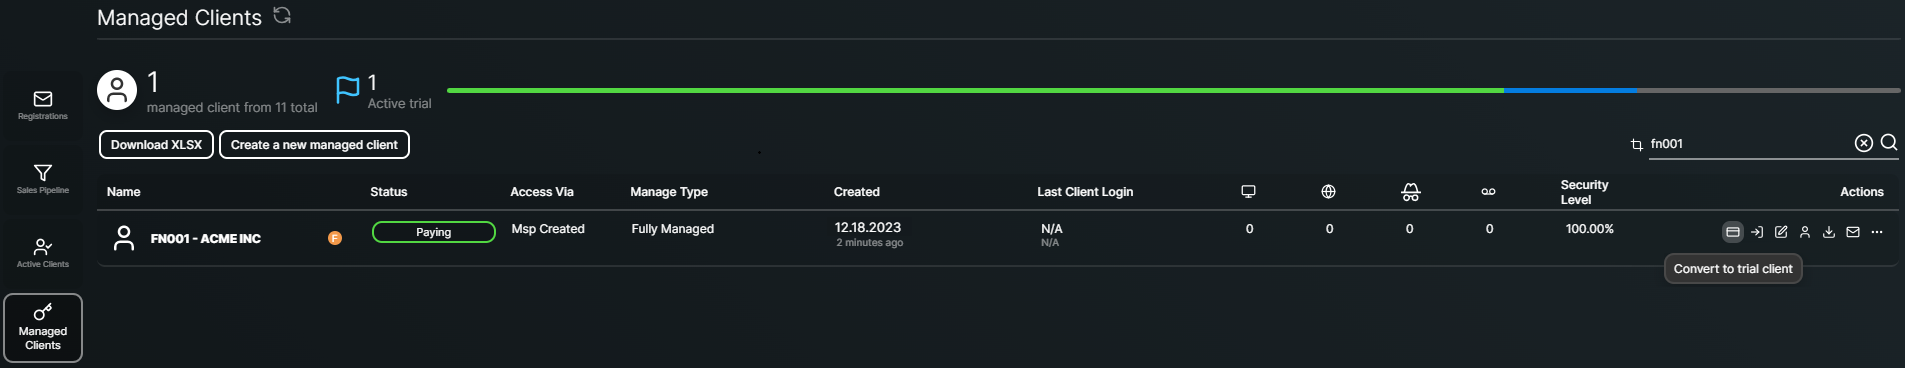Viewport: 1905px width, 368px height.
Task: Click the Active trial flag icon
Action: click(347, 90)
